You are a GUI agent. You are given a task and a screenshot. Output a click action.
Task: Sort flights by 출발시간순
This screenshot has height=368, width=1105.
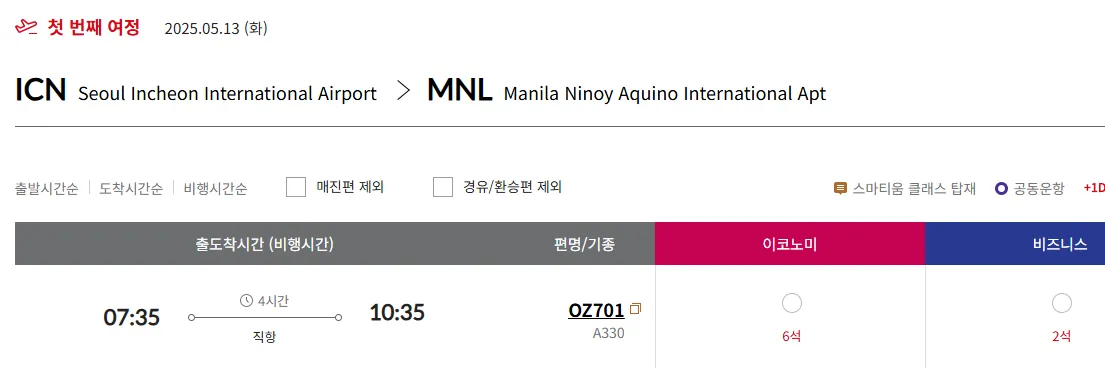(47, 189)
